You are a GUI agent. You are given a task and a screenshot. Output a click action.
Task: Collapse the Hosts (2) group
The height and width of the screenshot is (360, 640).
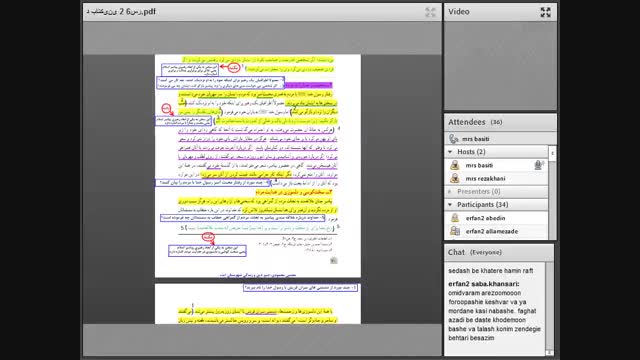(450, 152)
